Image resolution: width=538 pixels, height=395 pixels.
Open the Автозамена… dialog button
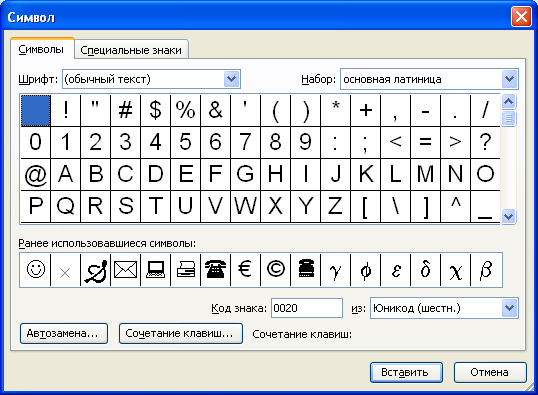[x=64, y=333]
